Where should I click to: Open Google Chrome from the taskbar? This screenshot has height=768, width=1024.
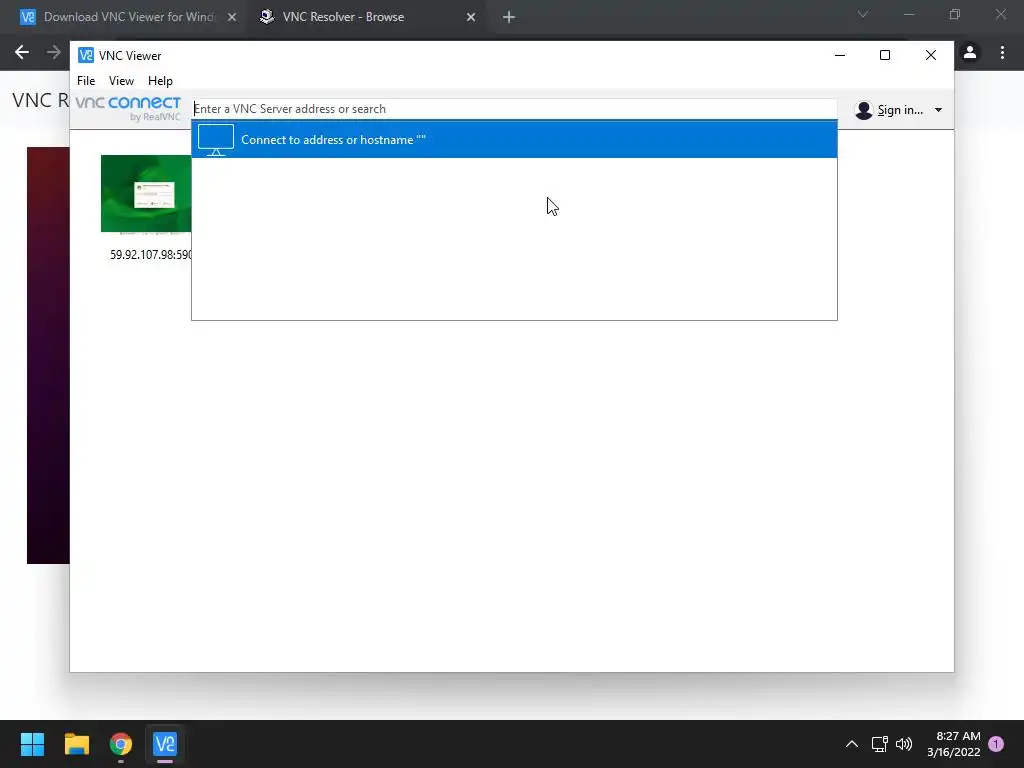(121, 744)
